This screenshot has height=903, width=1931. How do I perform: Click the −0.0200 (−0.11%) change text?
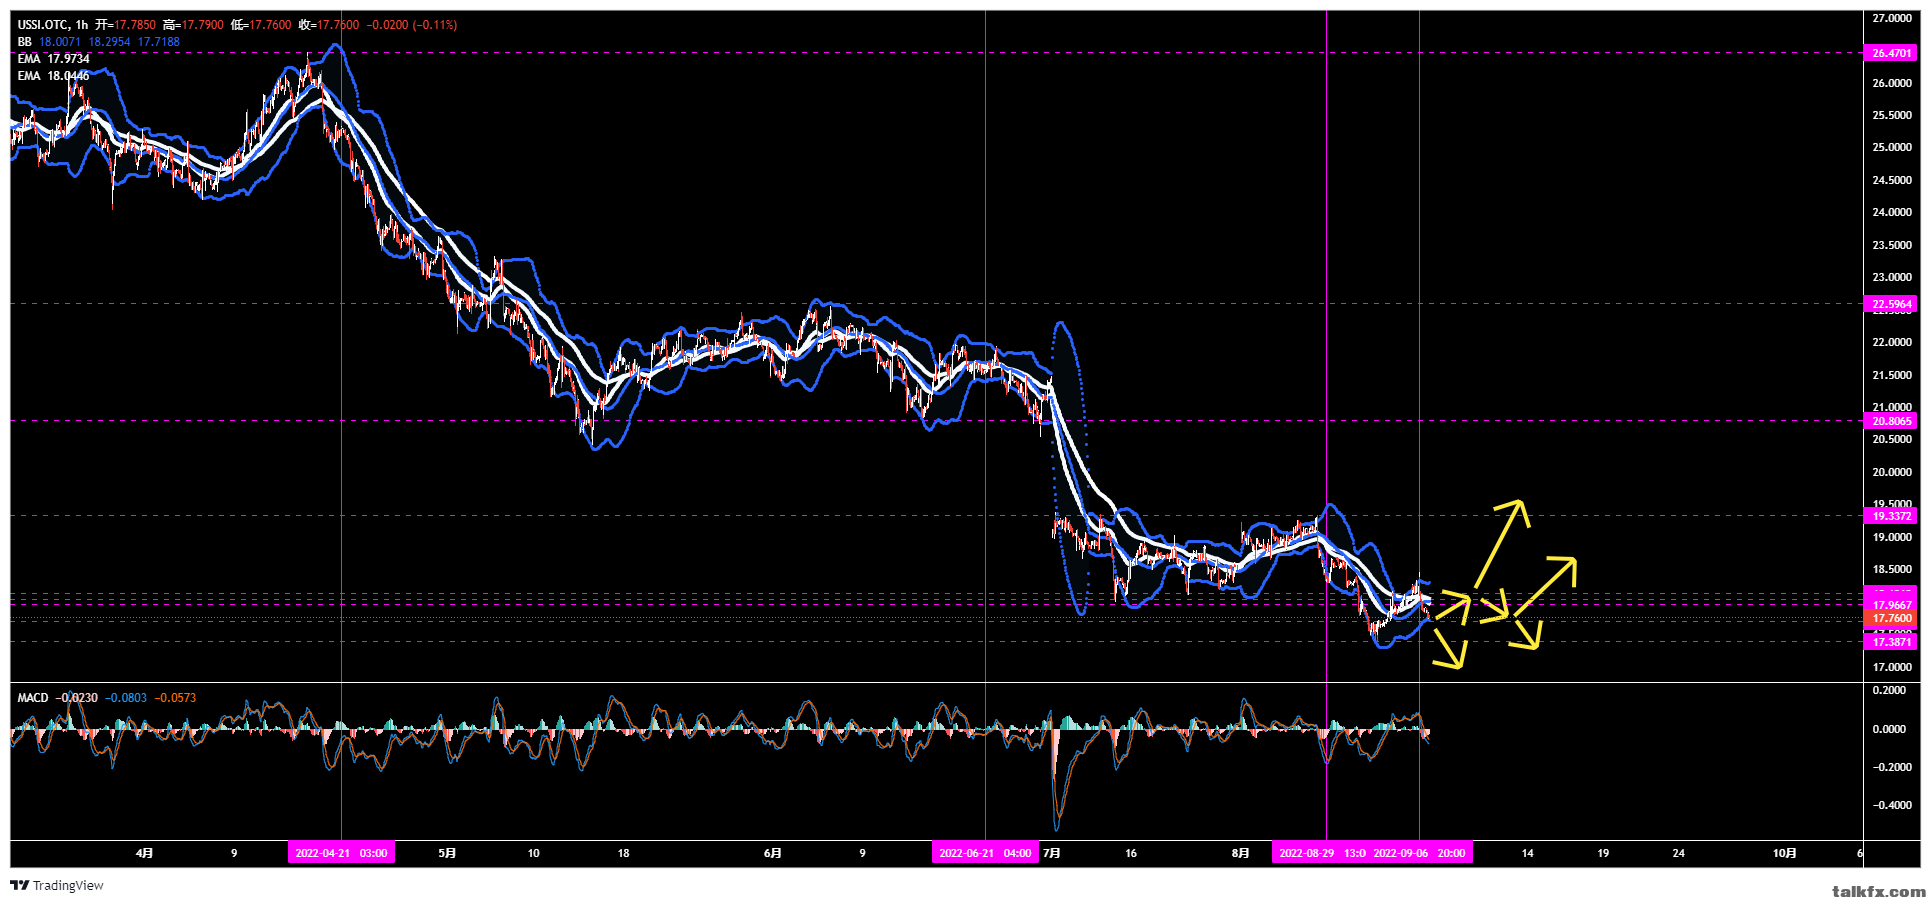[x=412, y=25]
